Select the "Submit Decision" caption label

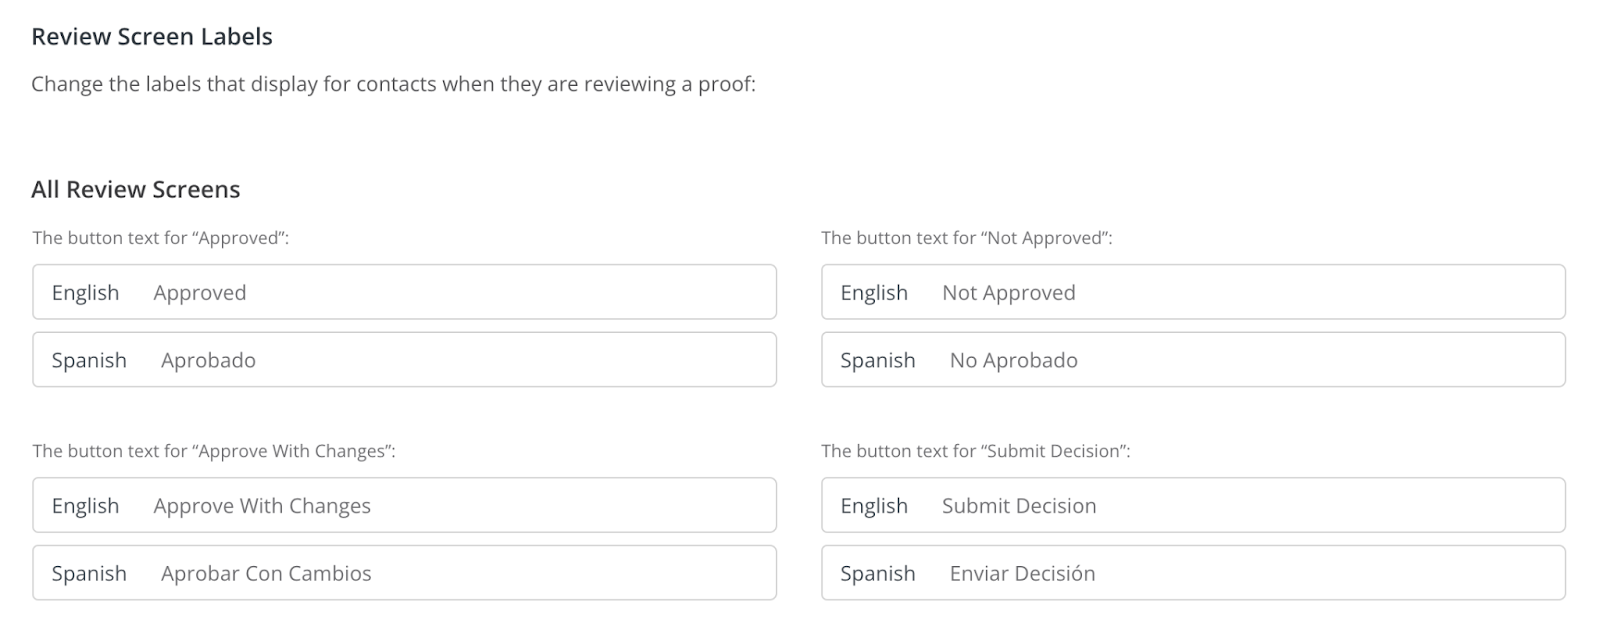pyautogui.click(x=975, y=451)
